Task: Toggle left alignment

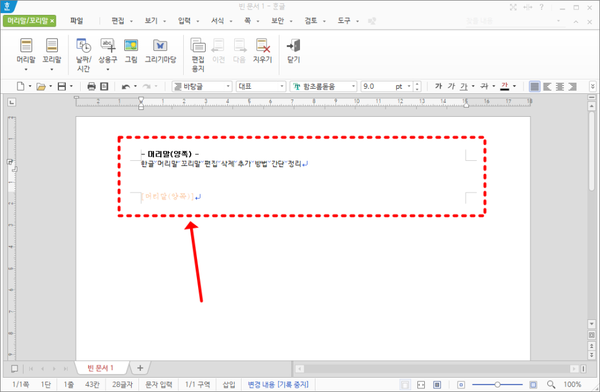Action: coord(547,87)
